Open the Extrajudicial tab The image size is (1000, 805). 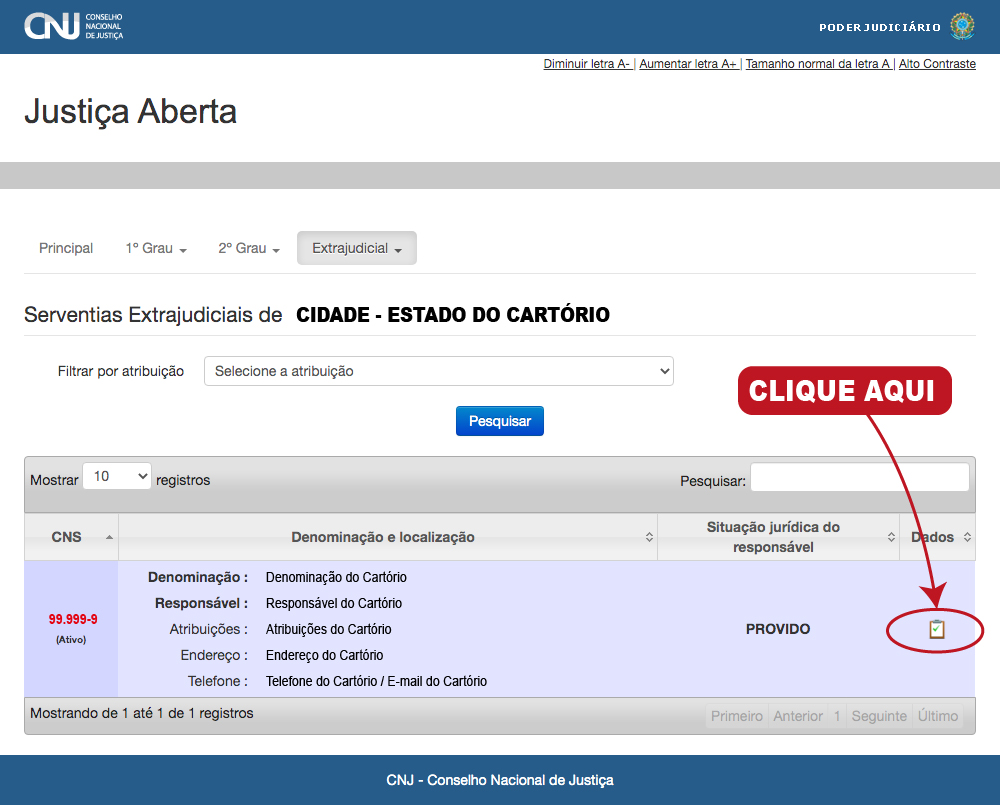pyautogui.click(x=356, y=248)
